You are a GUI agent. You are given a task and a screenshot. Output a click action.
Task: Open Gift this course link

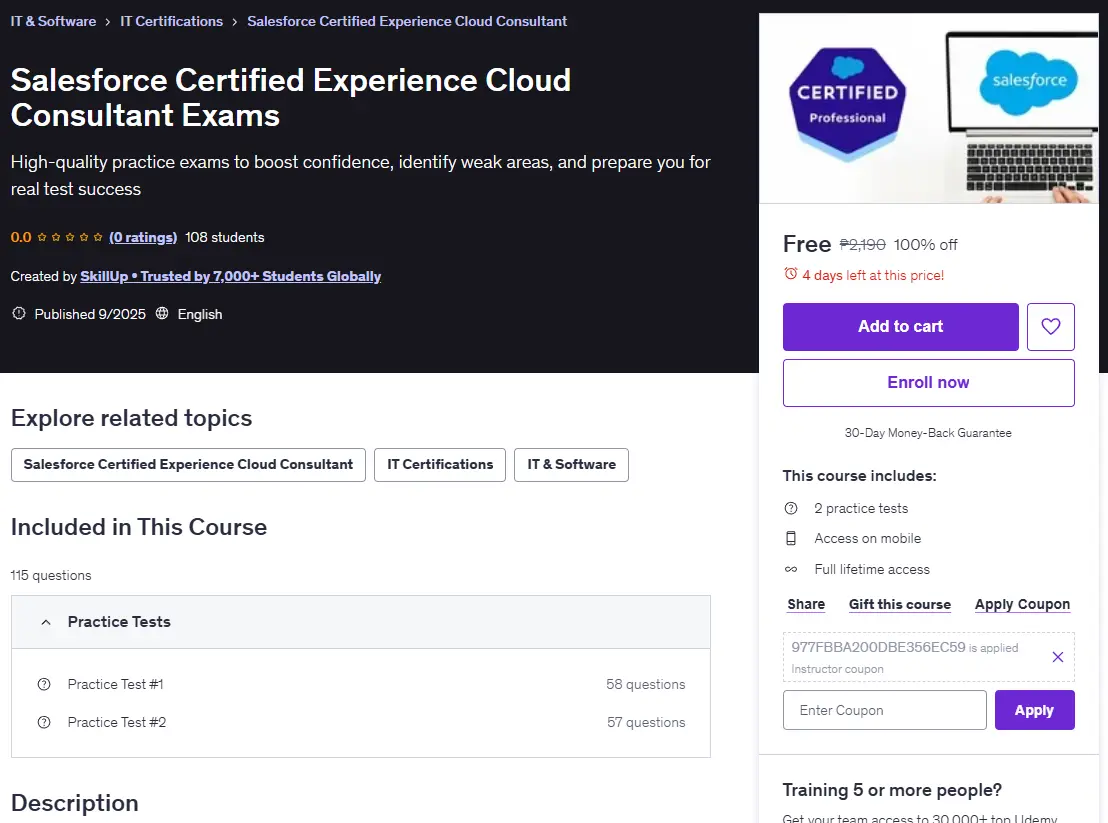tap(900, 605)
